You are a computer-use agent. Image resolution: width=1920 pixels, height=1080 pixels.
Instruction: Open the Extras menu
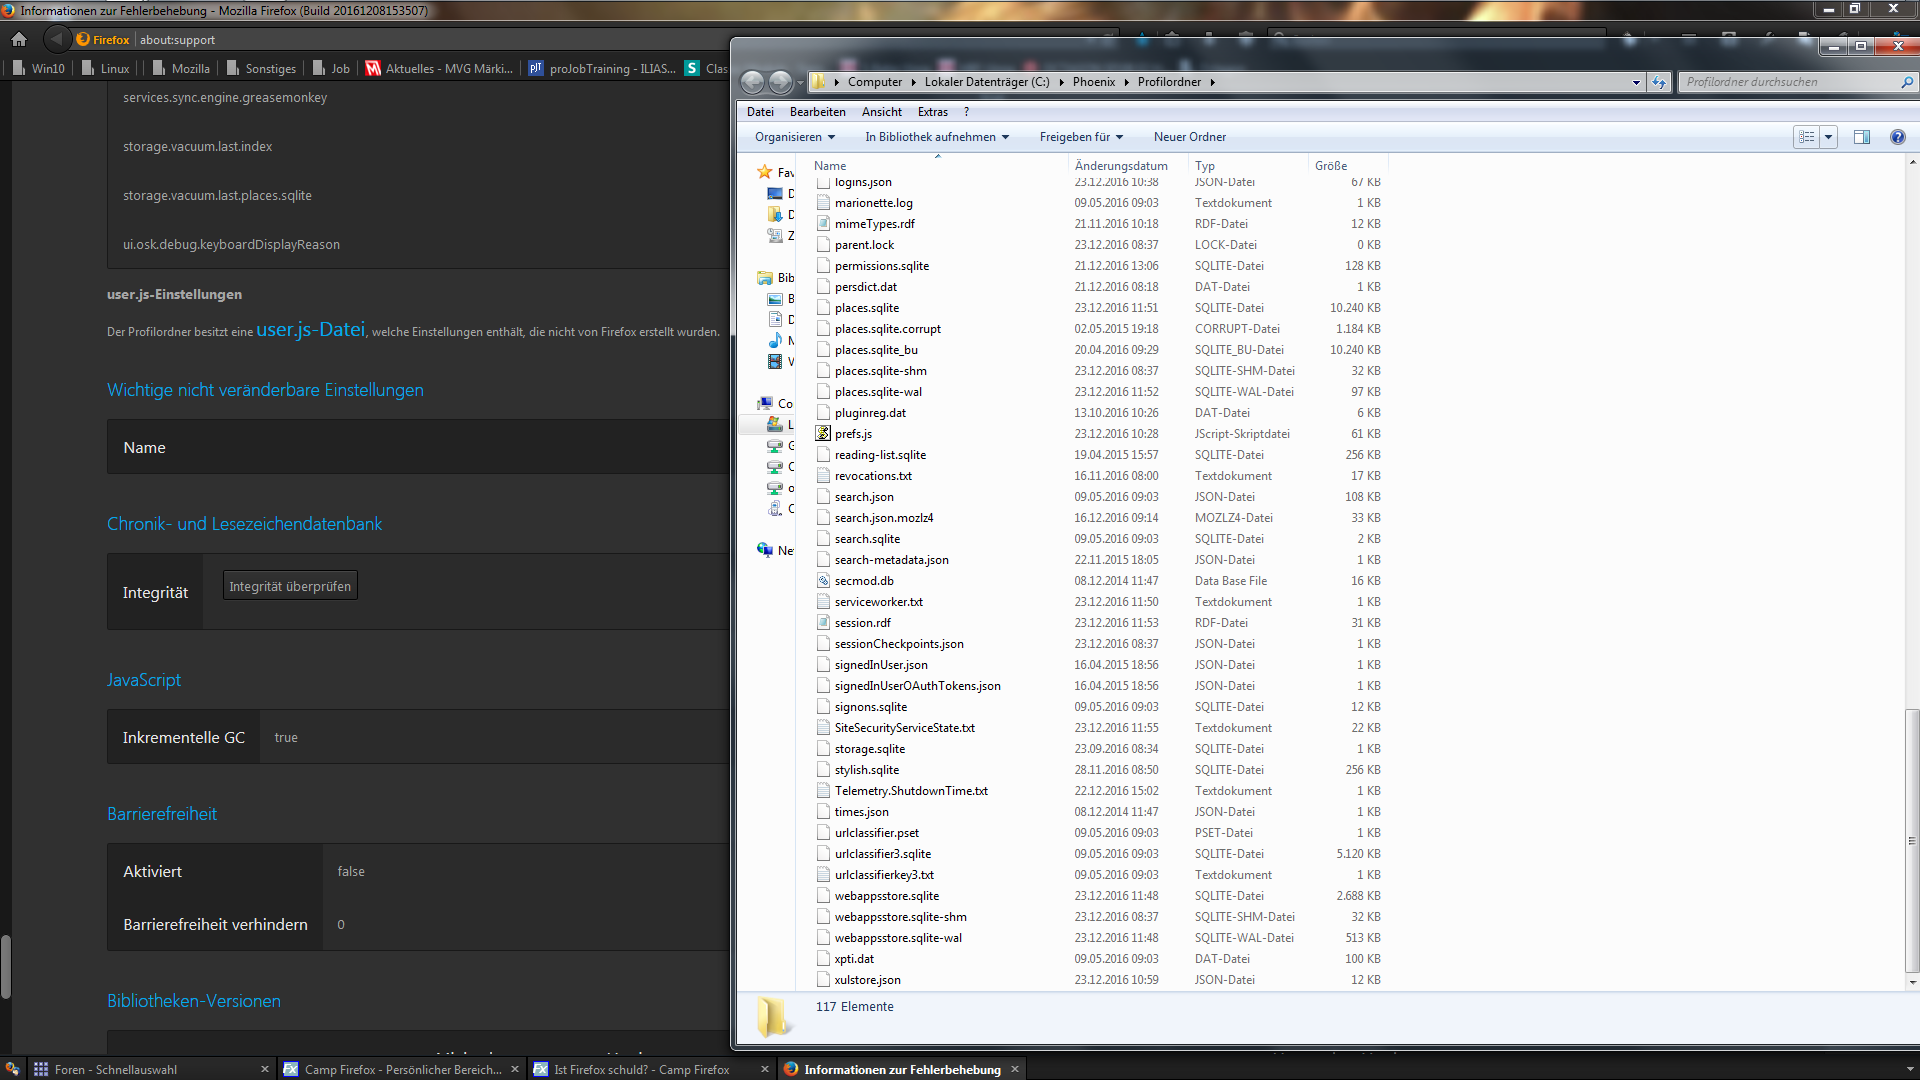(x=932, y=112)
